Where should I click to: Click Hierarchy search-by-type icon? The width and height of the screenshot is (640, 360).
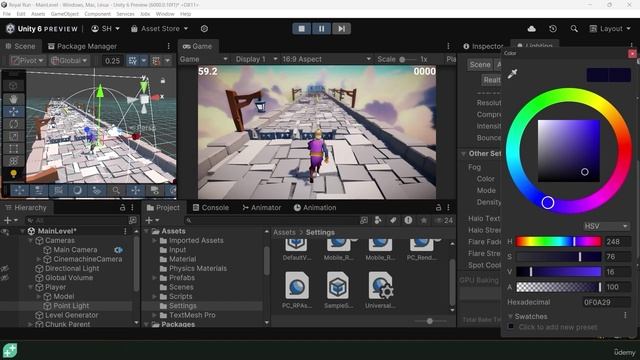tap(132, 220)
